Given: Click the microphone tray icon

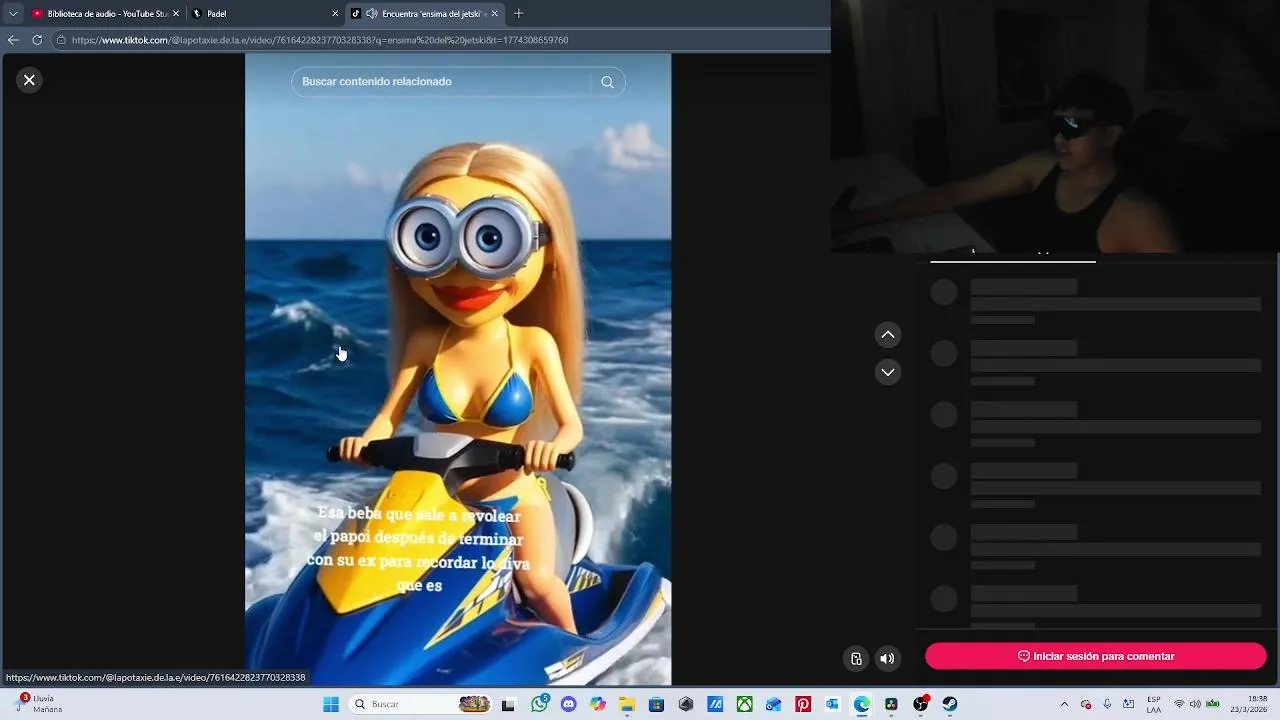Looking at the screenshot, I should pyautogui.click(x=1107, y=704).
